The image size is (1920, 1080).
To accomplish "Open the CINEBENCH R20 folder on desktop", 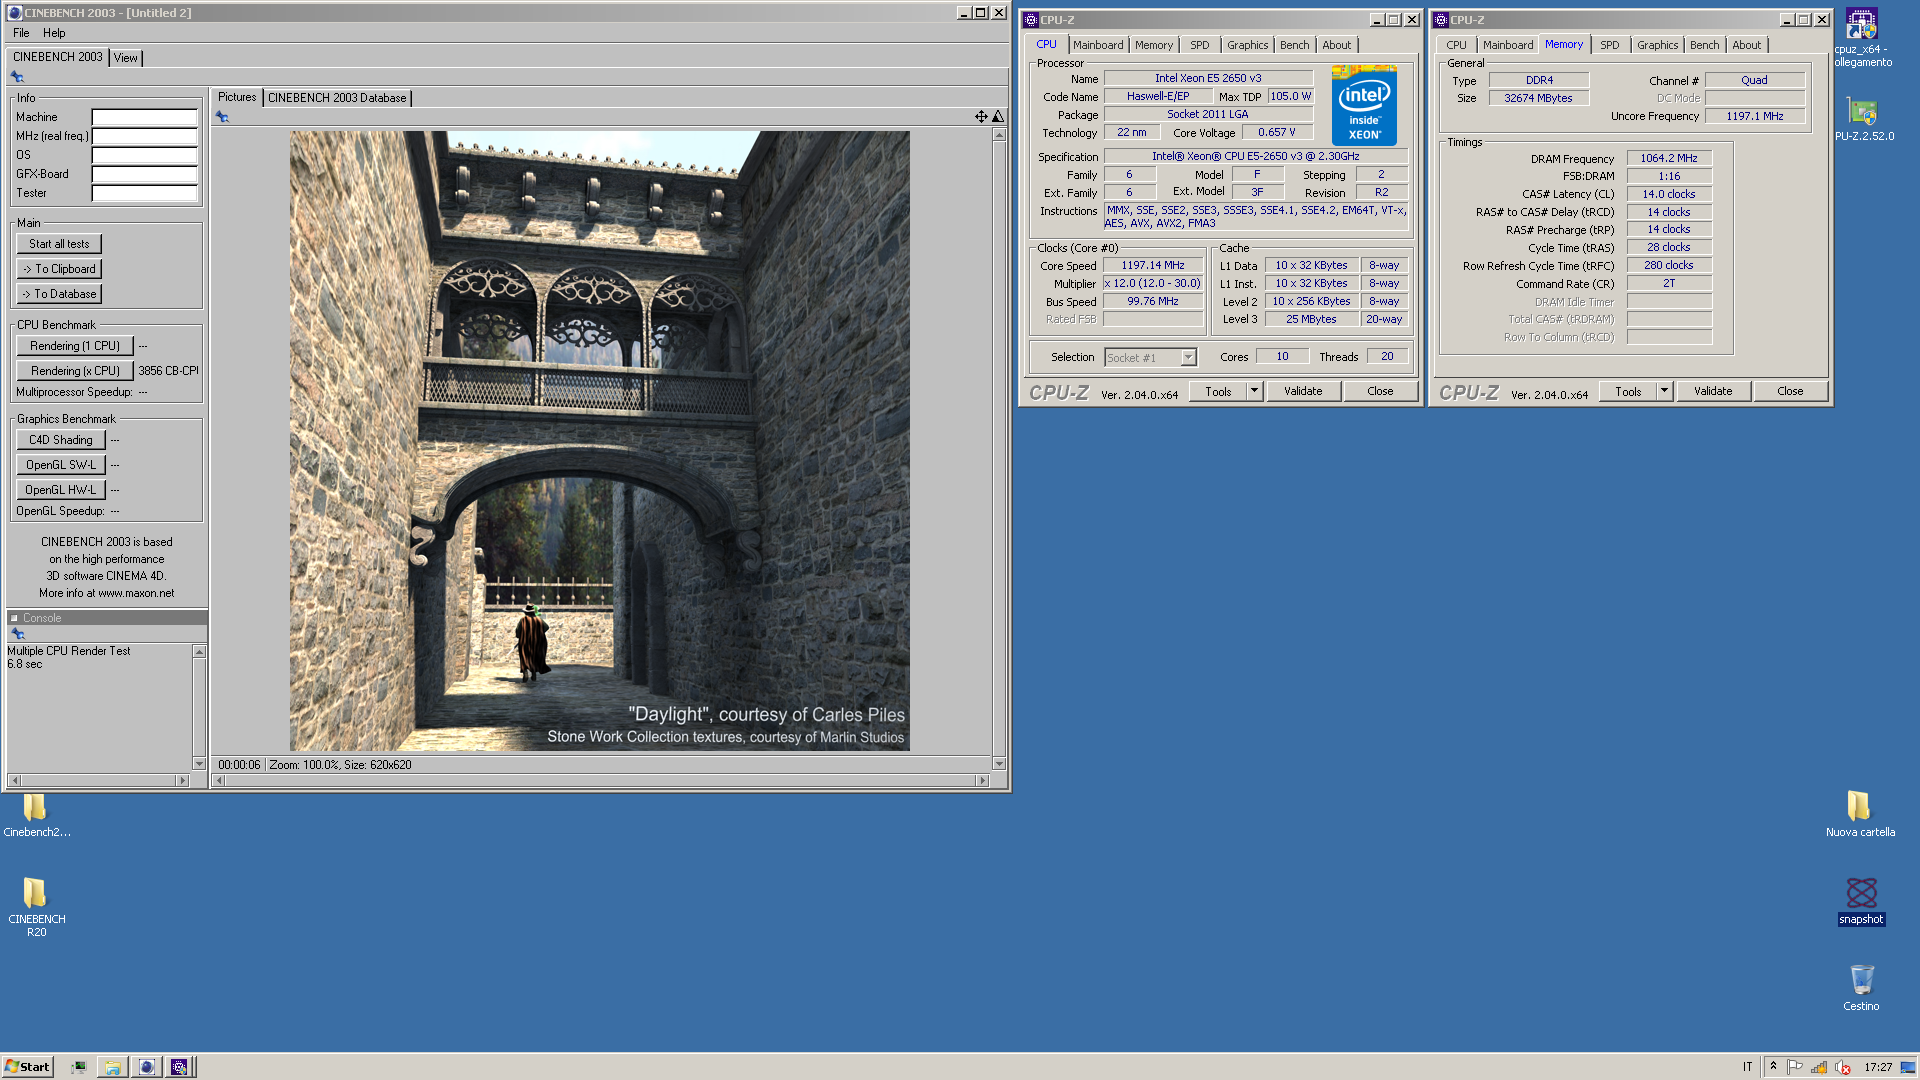I will point(36,907).
